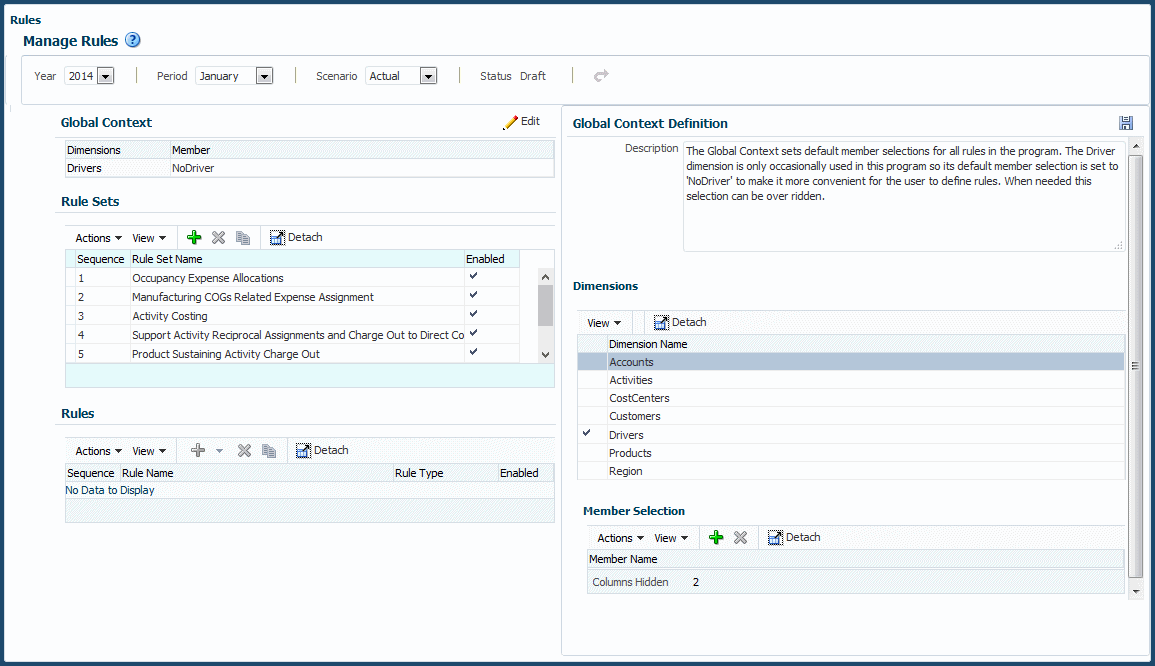Viewport: 1155px width, 666px height.
Task: Open Rule Sets View menu
Action: [149, 238]
